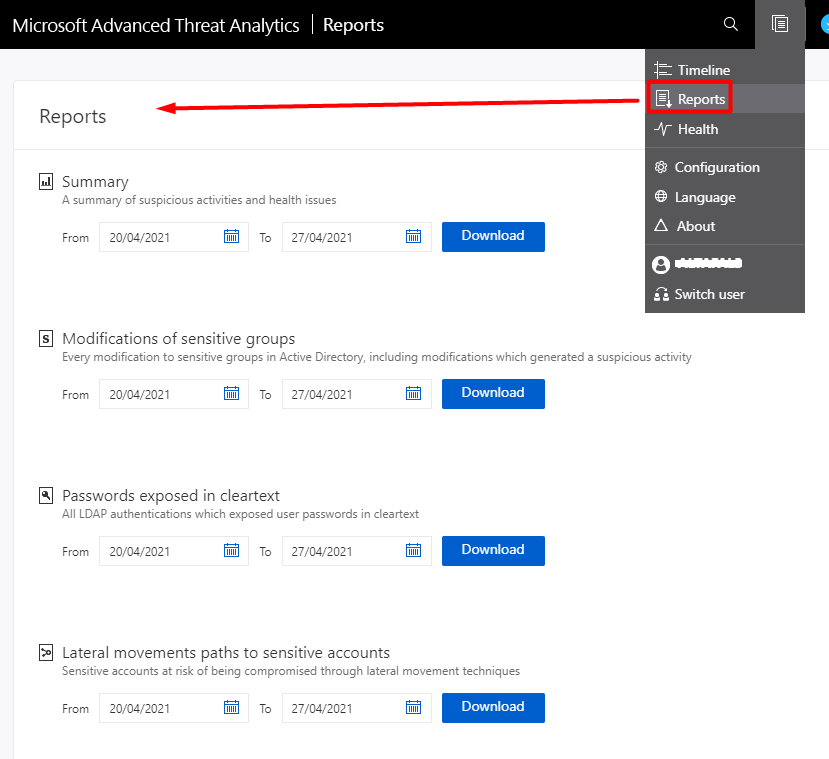The width and height of the screenshot is (829, 759).
Task: Edit Summary To date field
Action: [357, 237]
